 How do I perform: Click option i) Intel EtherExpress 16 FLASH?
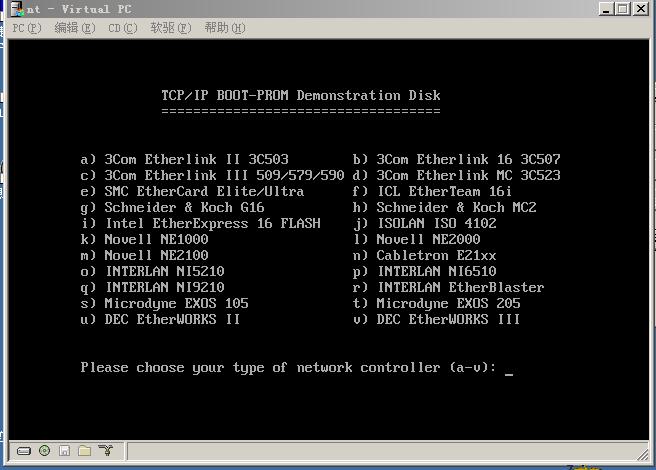201,223
